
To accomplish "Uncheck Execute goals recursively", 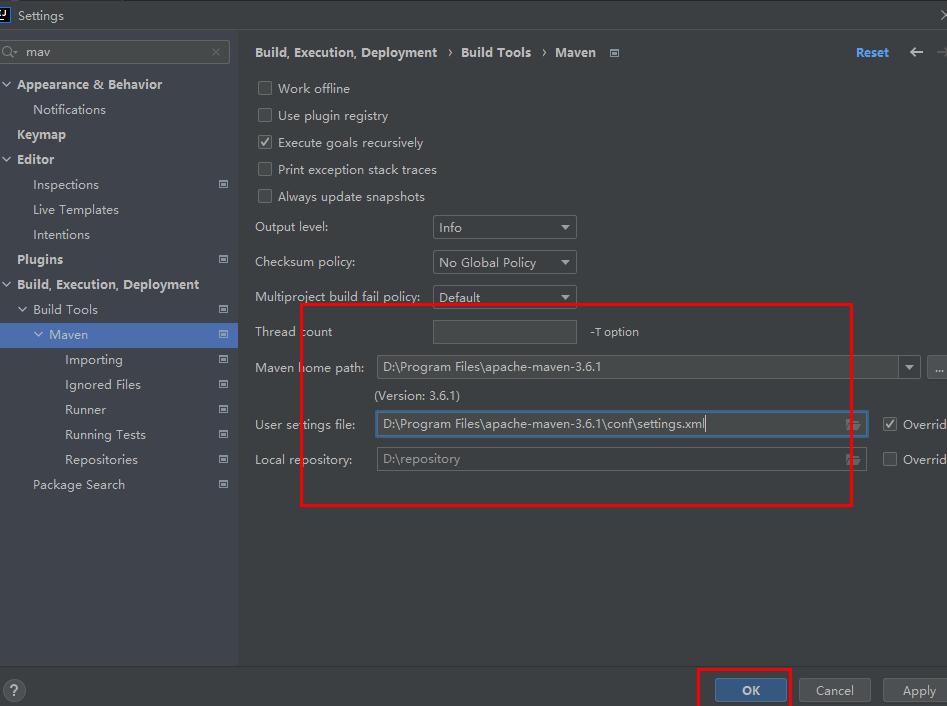I will pos(265,142).
